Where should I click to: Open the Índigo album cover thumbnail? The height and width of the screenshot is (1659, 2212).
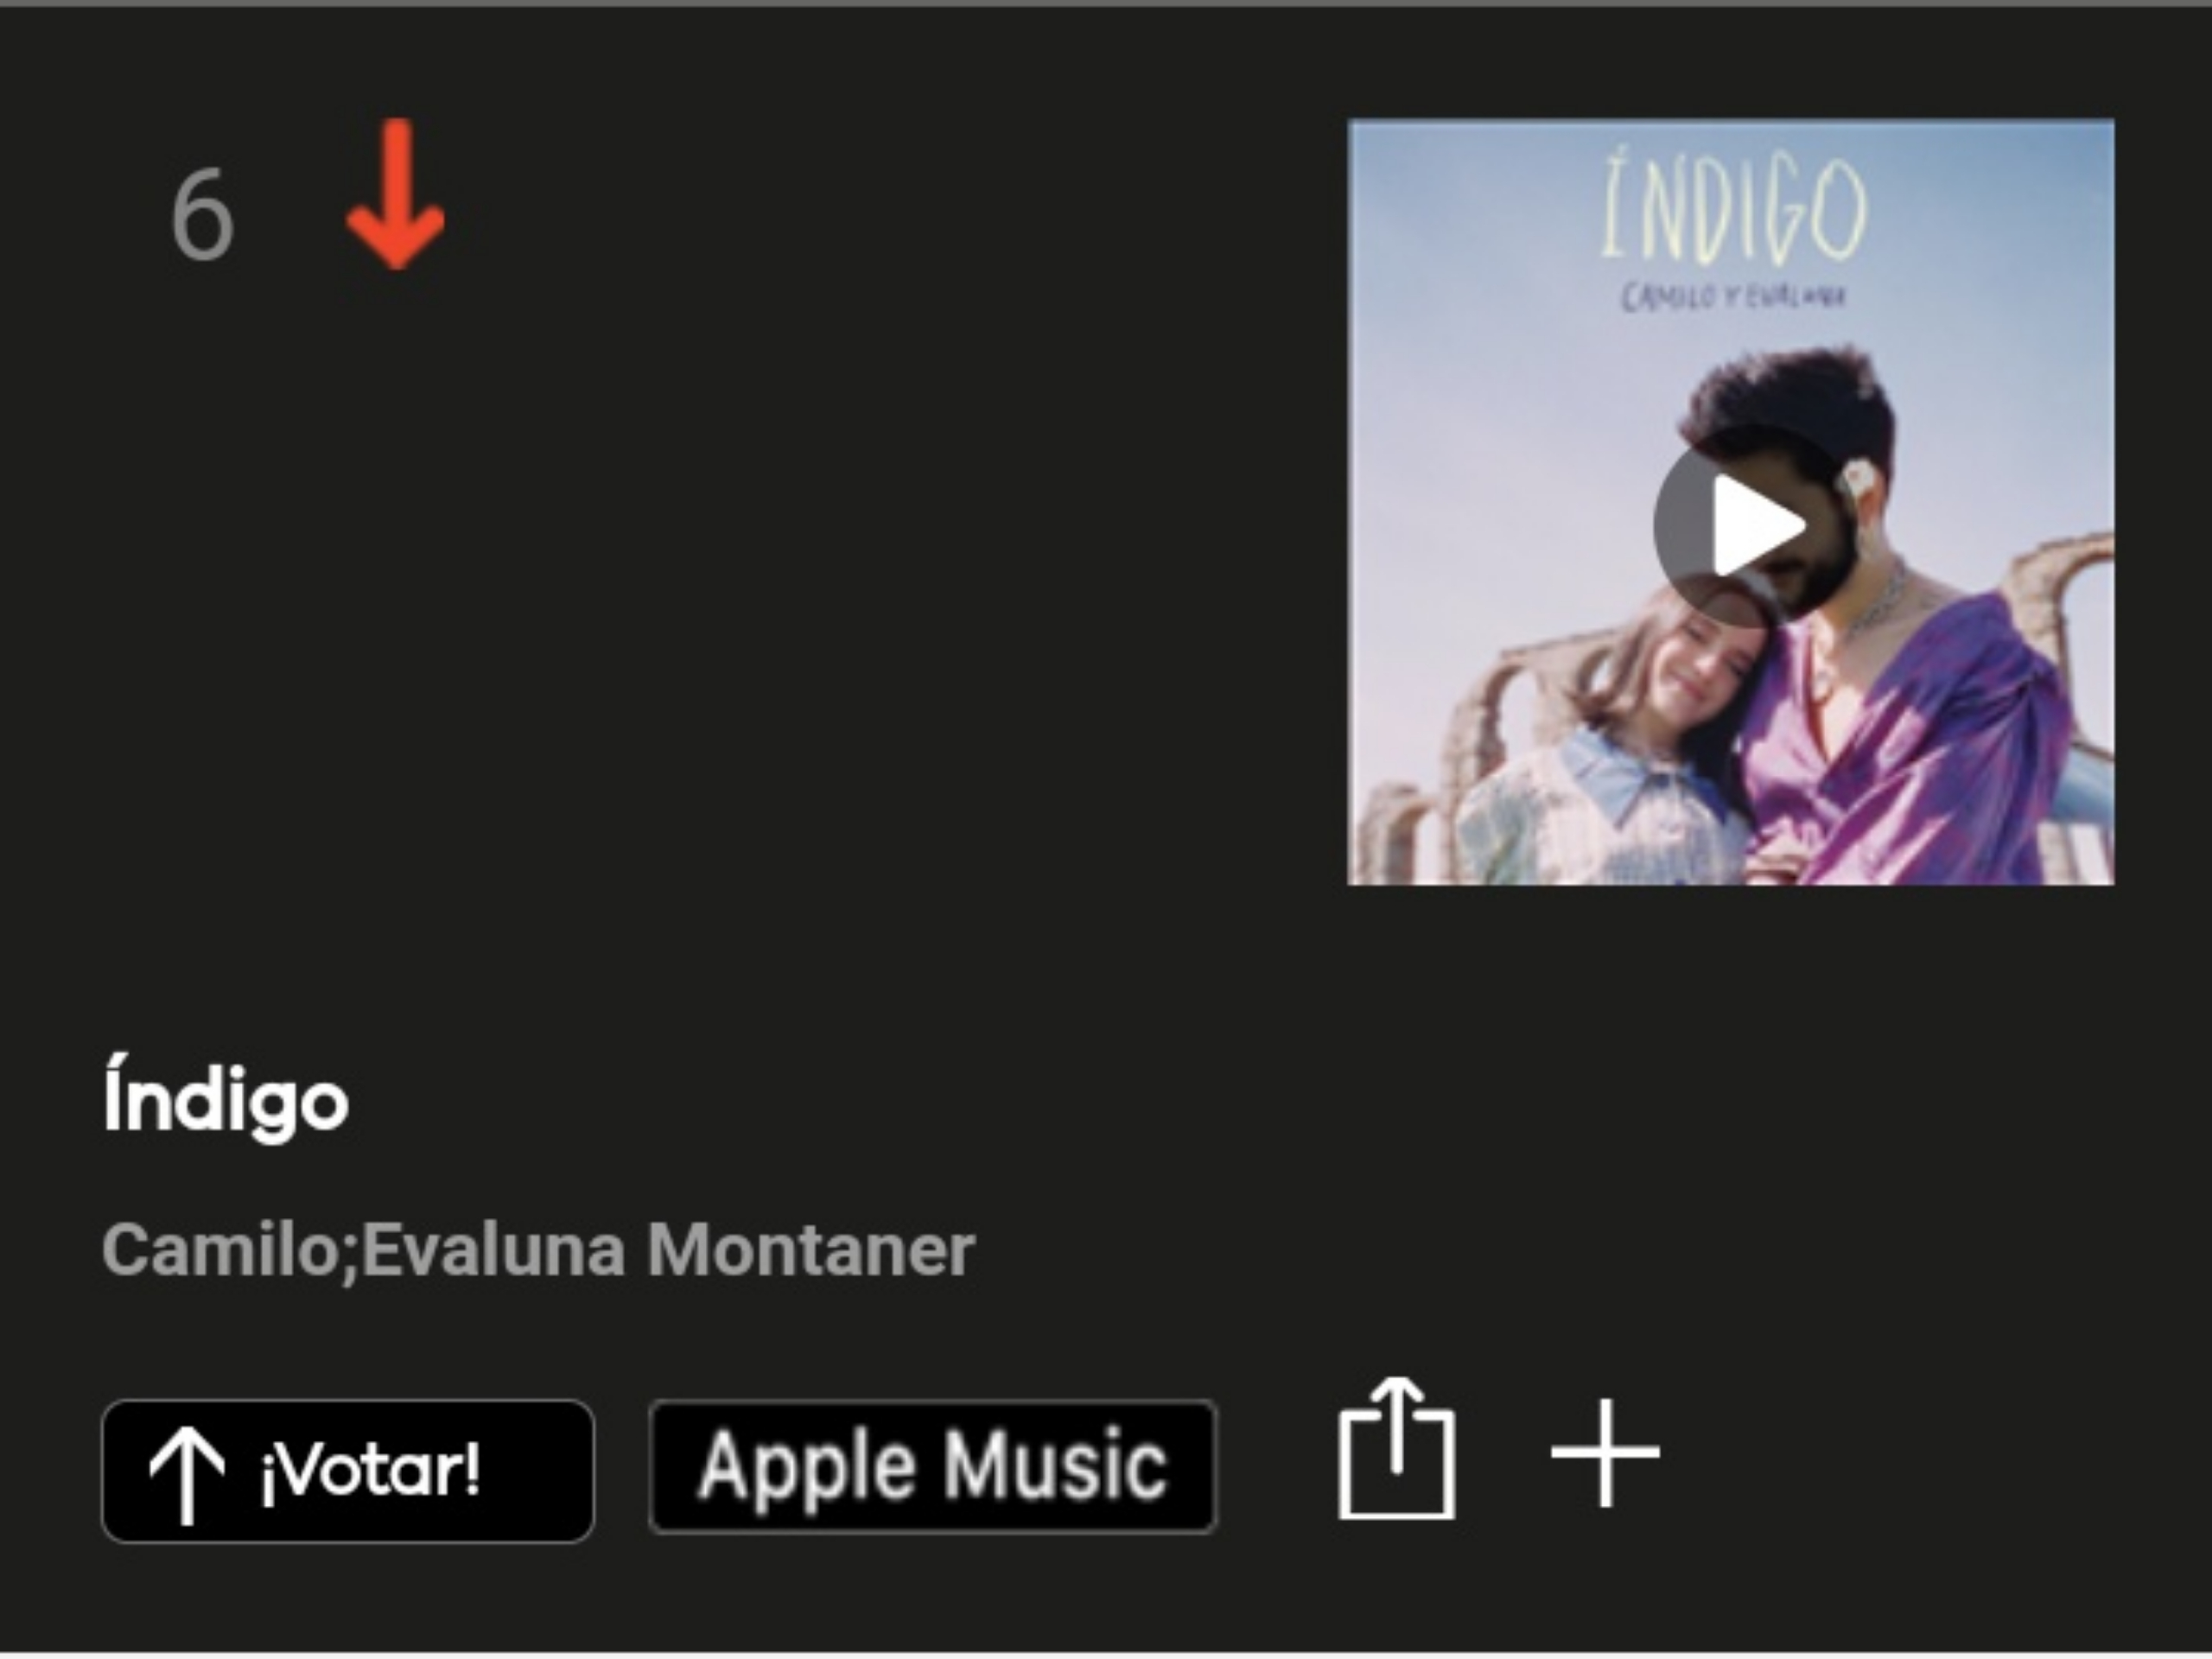(x=1731, y=502)
